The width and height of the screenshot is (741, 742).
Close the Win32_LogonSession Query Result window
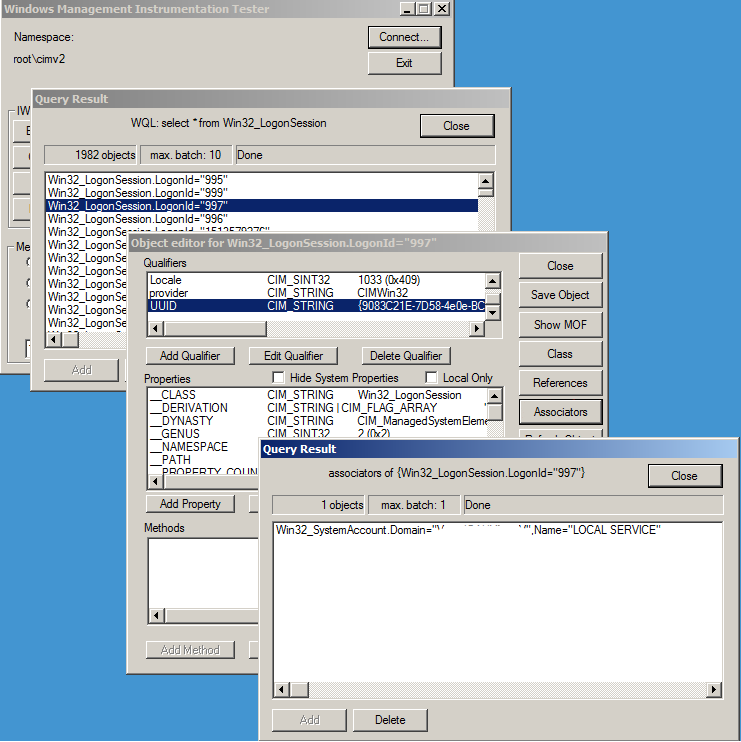tap(457, 126)
